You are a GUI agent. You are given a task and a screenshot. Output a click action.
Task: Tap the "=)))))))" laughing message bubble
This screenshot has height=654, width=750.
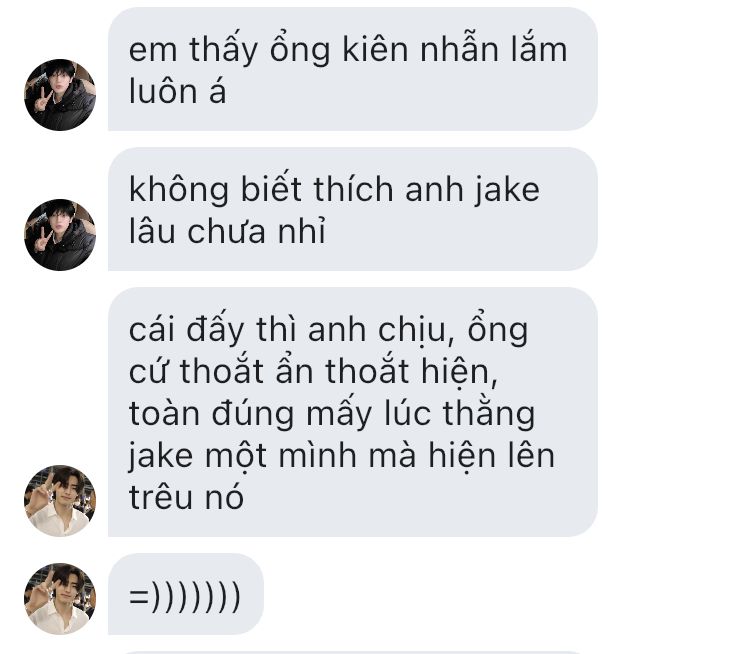point(186,594)
